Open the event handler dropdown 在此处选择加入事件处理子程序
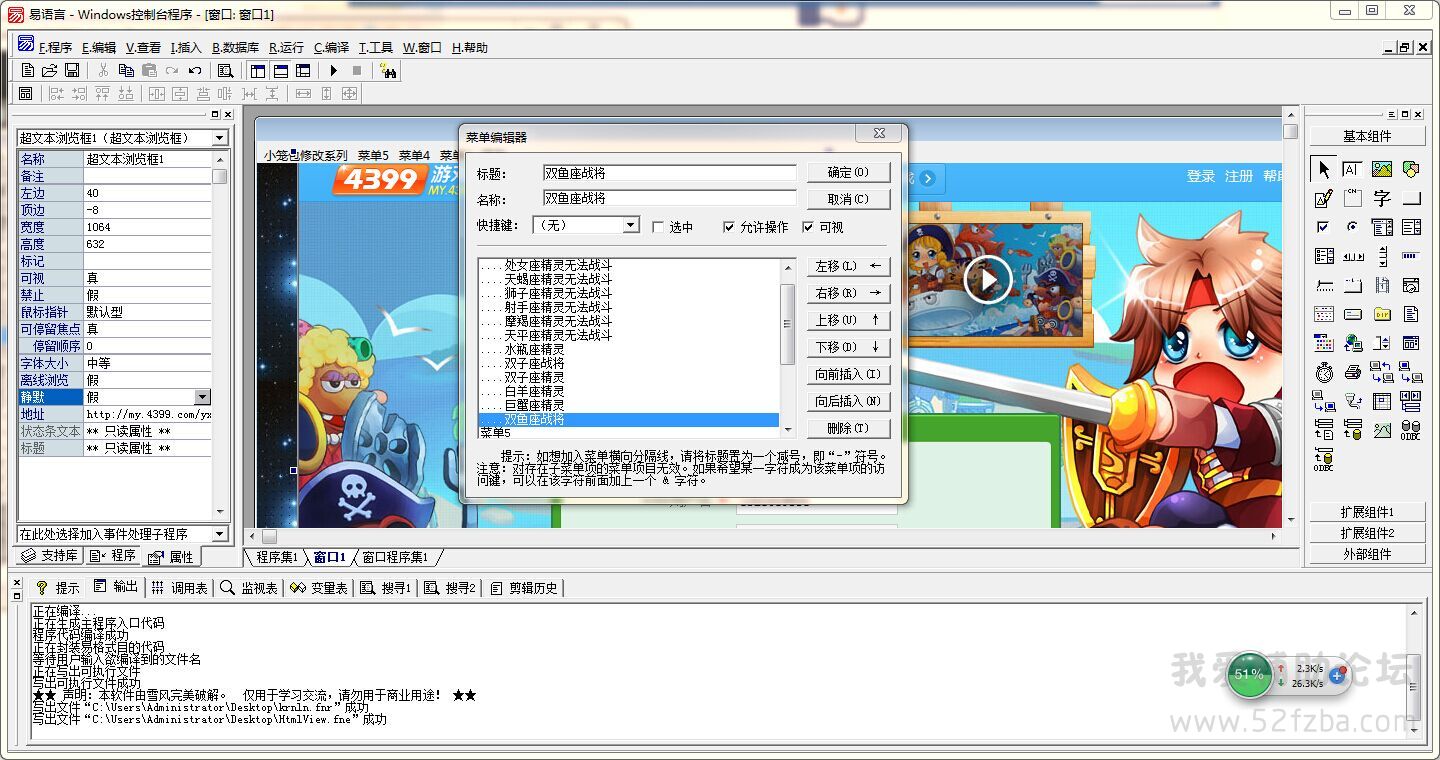1440x760 pixels. [x=220, y=534]
